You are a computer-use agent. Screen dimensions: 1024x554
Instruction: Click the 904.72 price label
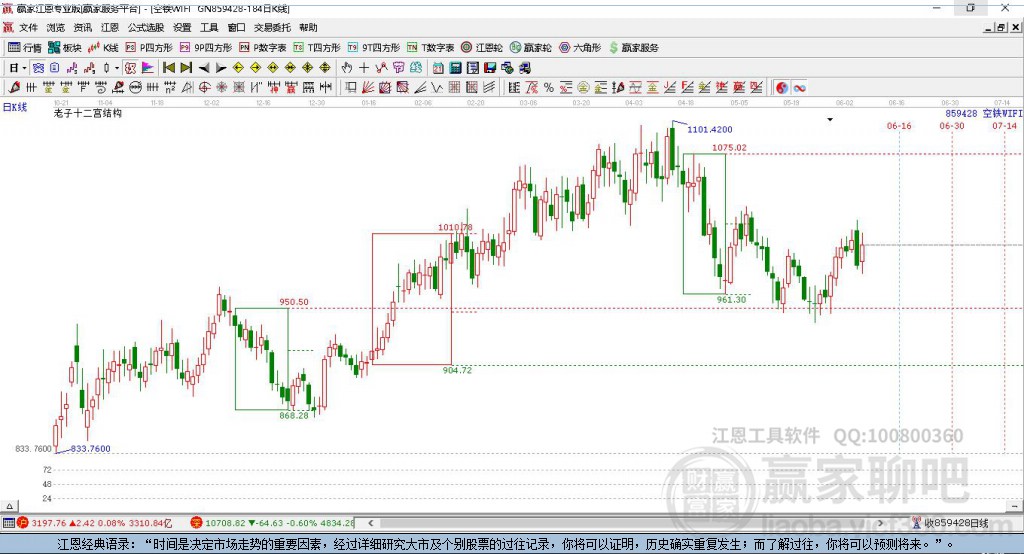pyautogui.click(x=457, y=370)
